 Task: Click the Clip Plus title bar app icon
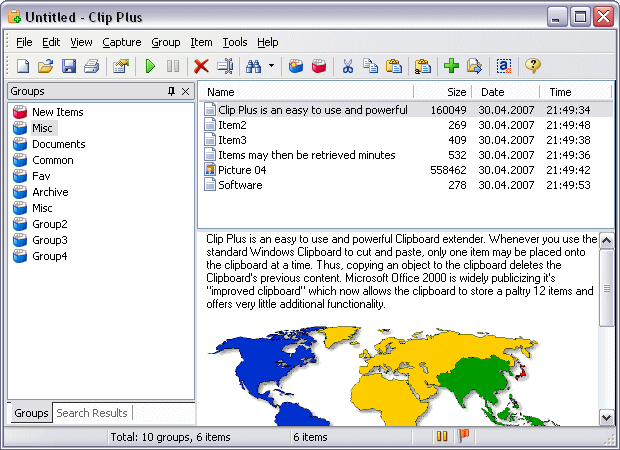click(x=14, y=17)
